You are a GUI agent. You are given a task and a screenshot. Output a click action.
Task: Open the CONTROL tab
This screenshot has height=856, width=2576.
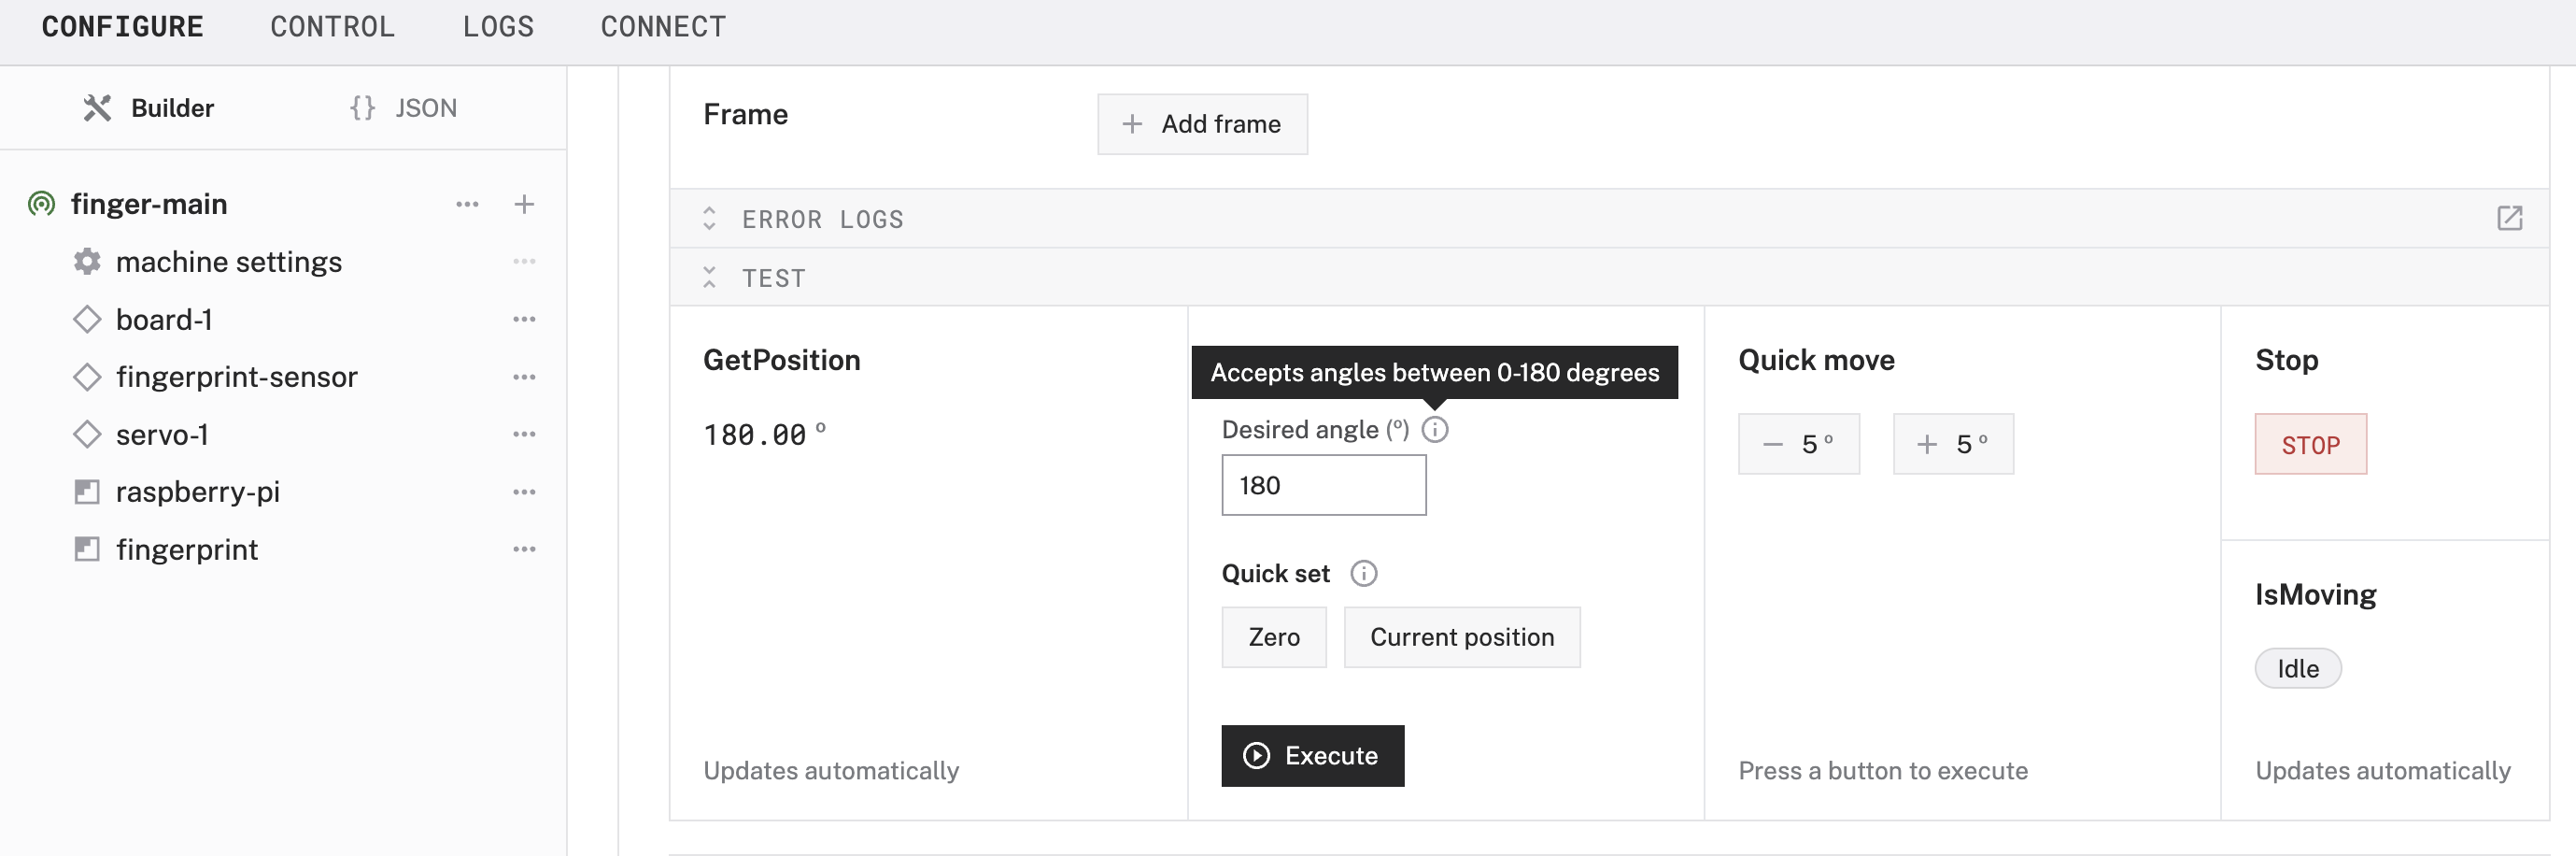click(x=332, y=27)
